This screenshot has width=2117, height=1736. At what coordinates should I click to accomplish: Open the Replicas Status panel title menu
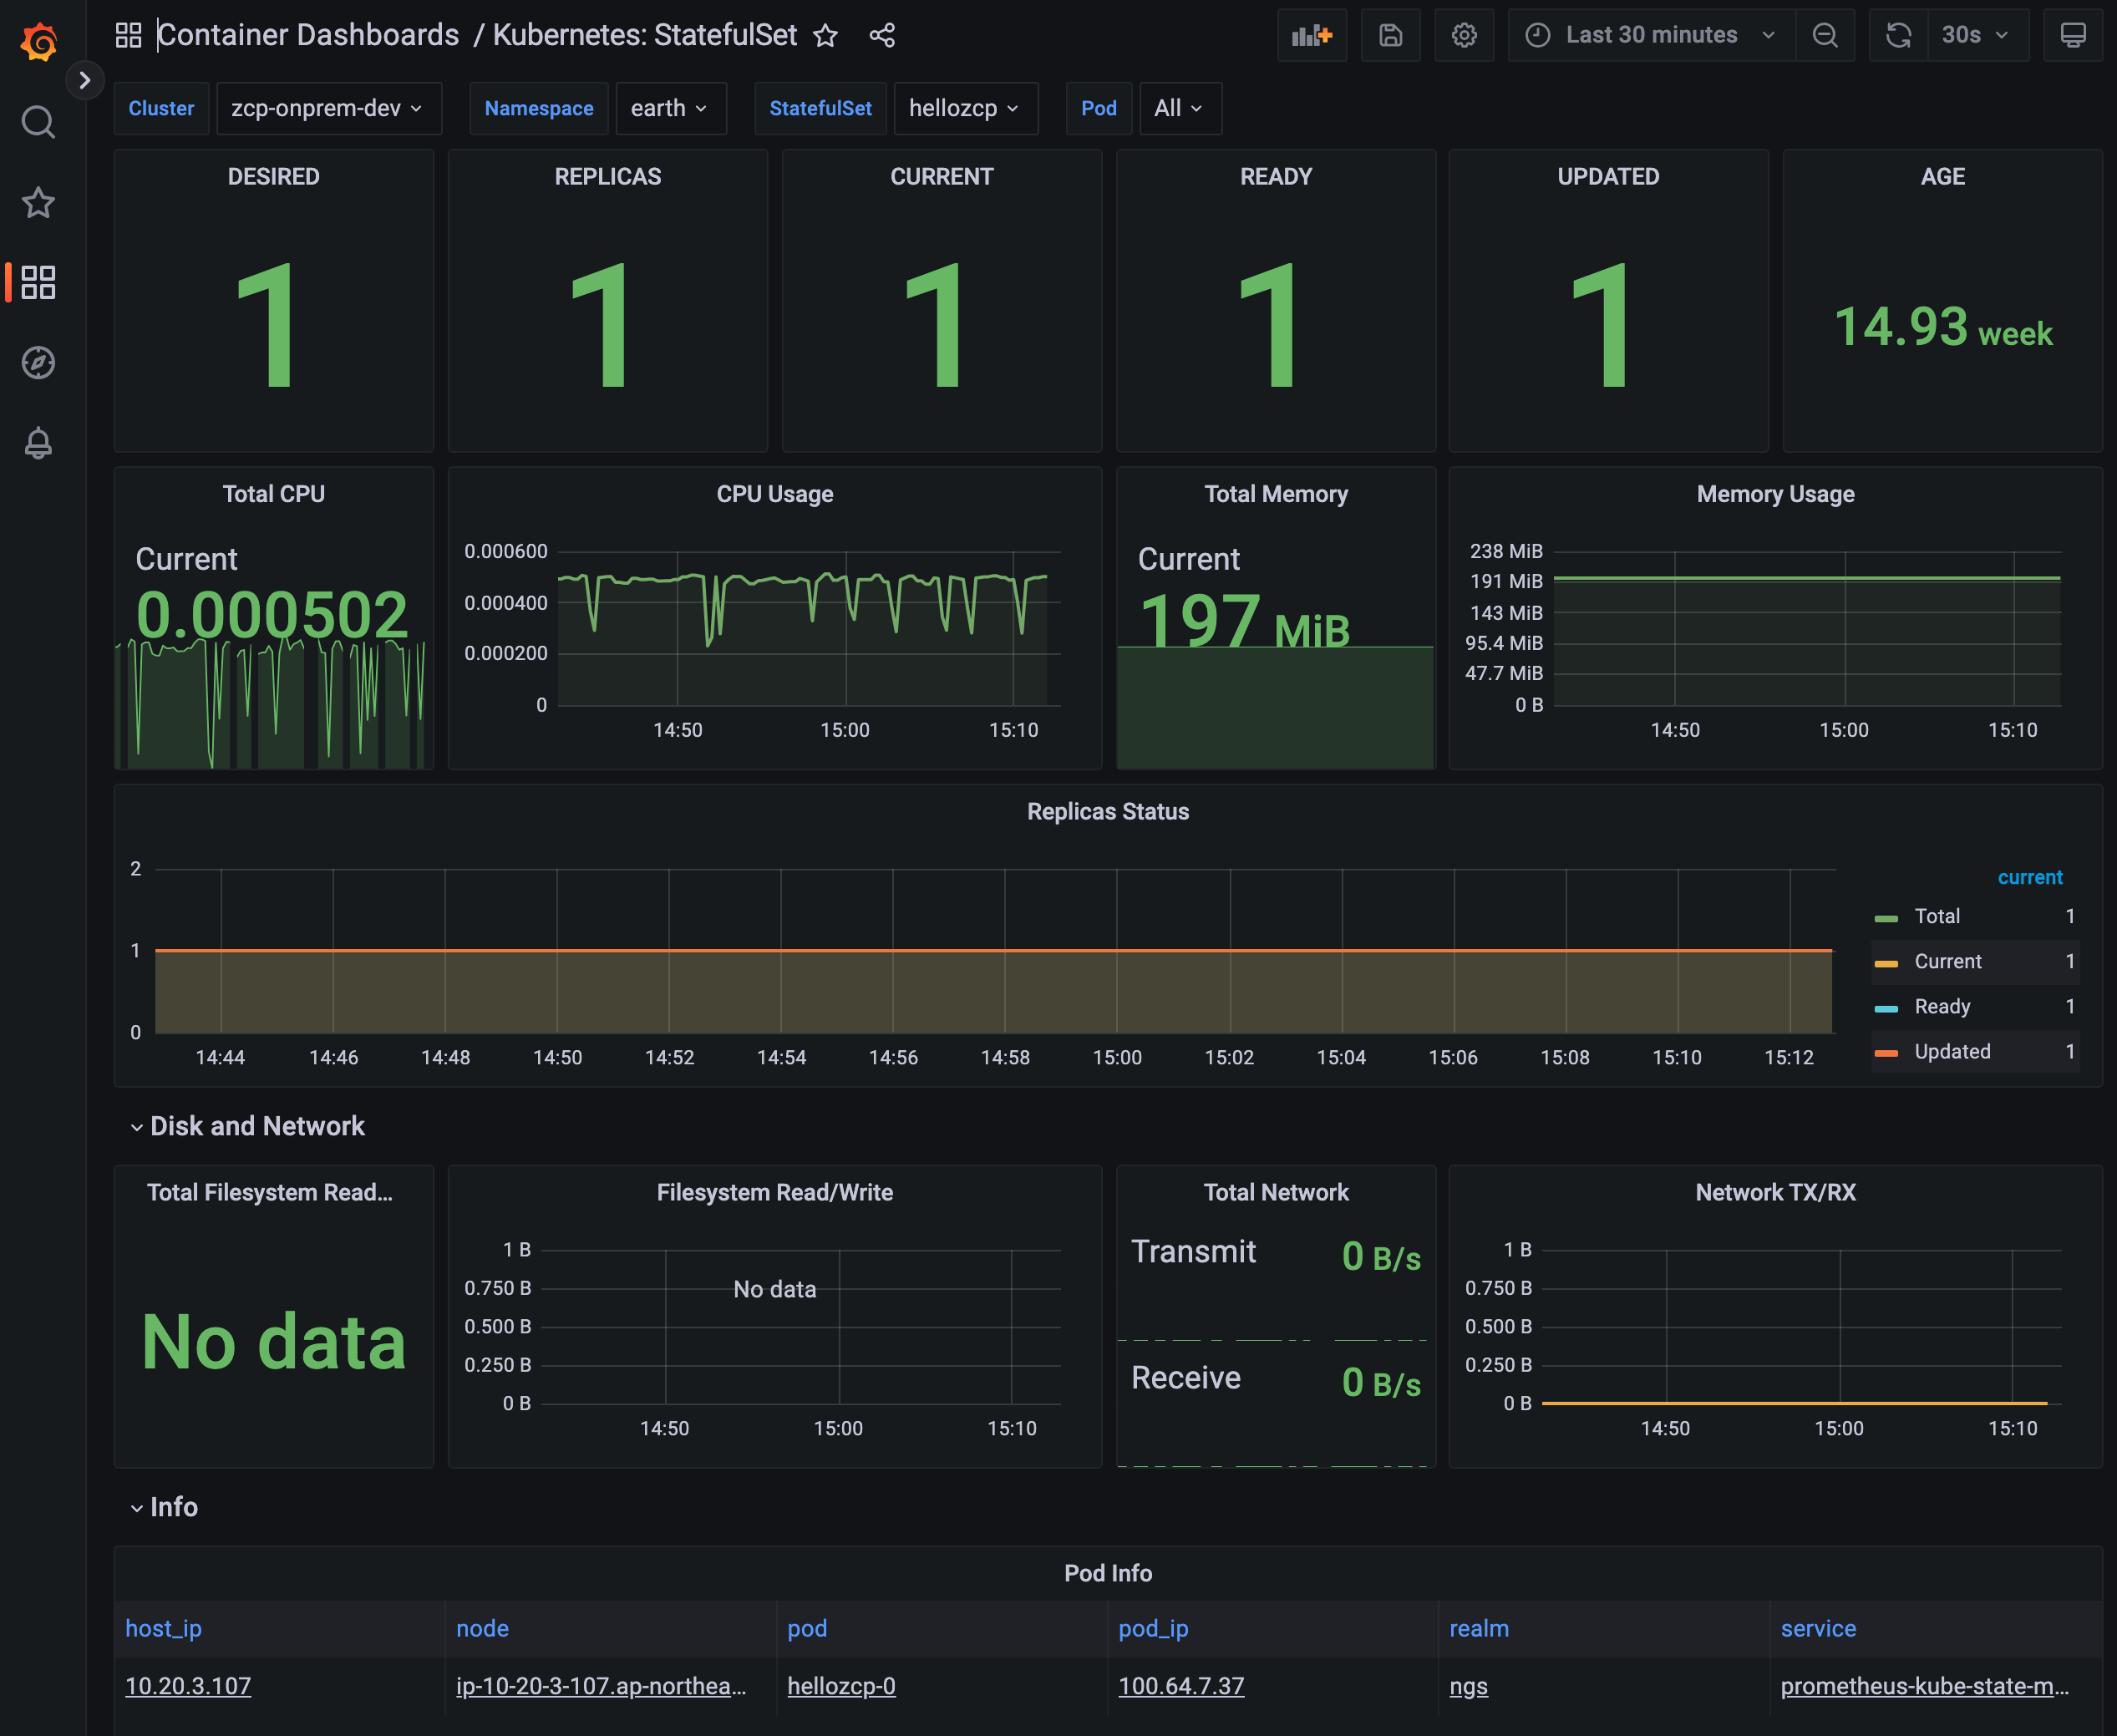tap(1108, 811)
